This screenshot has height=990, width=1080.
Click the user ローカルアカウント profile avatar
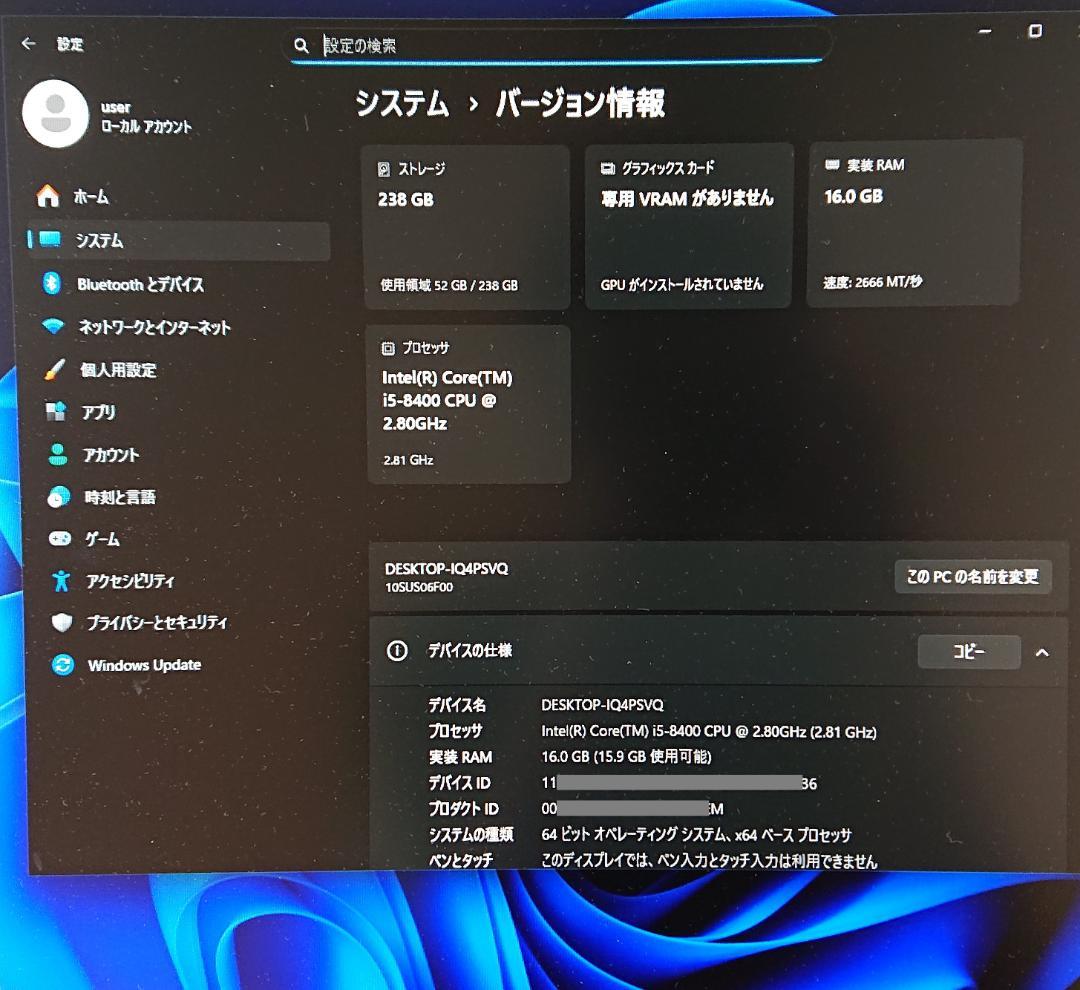56,113
